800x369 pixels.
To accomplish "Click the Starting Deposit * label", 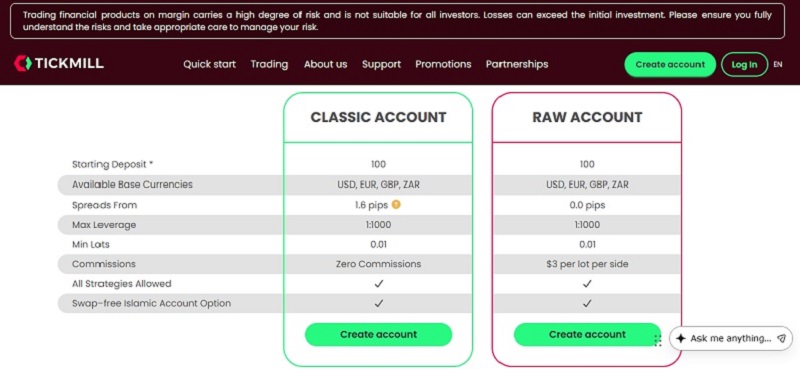I will tap(113, 164).
